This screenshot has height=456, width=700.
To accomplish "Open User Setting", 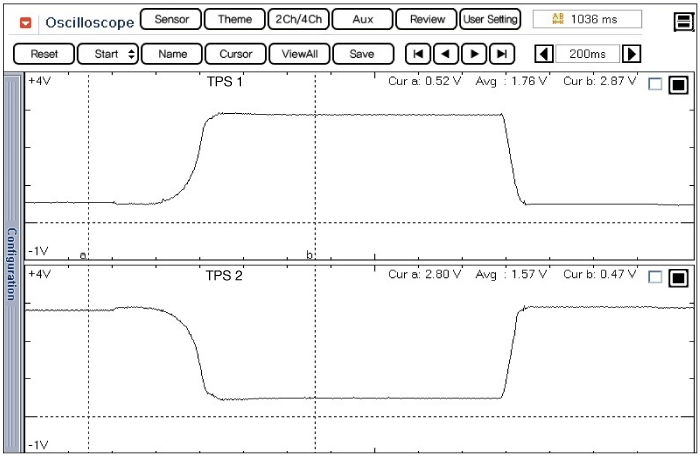I will pyautogui.click(x=490, y=20).
